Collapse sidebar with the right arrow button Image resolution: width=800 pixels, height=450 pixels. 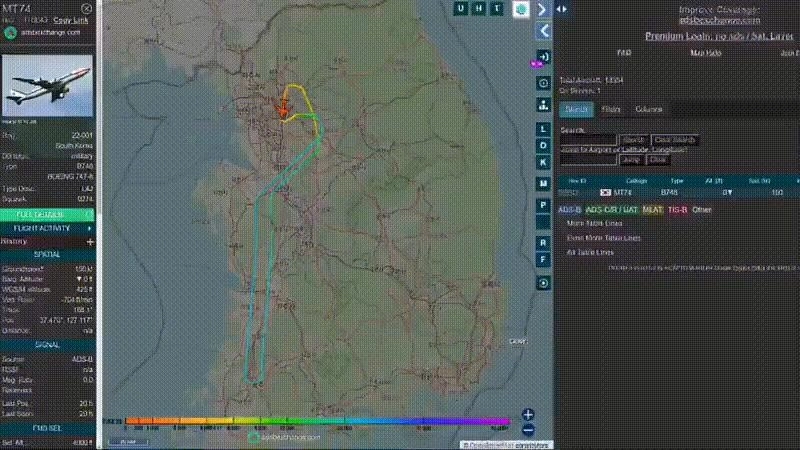542,9
